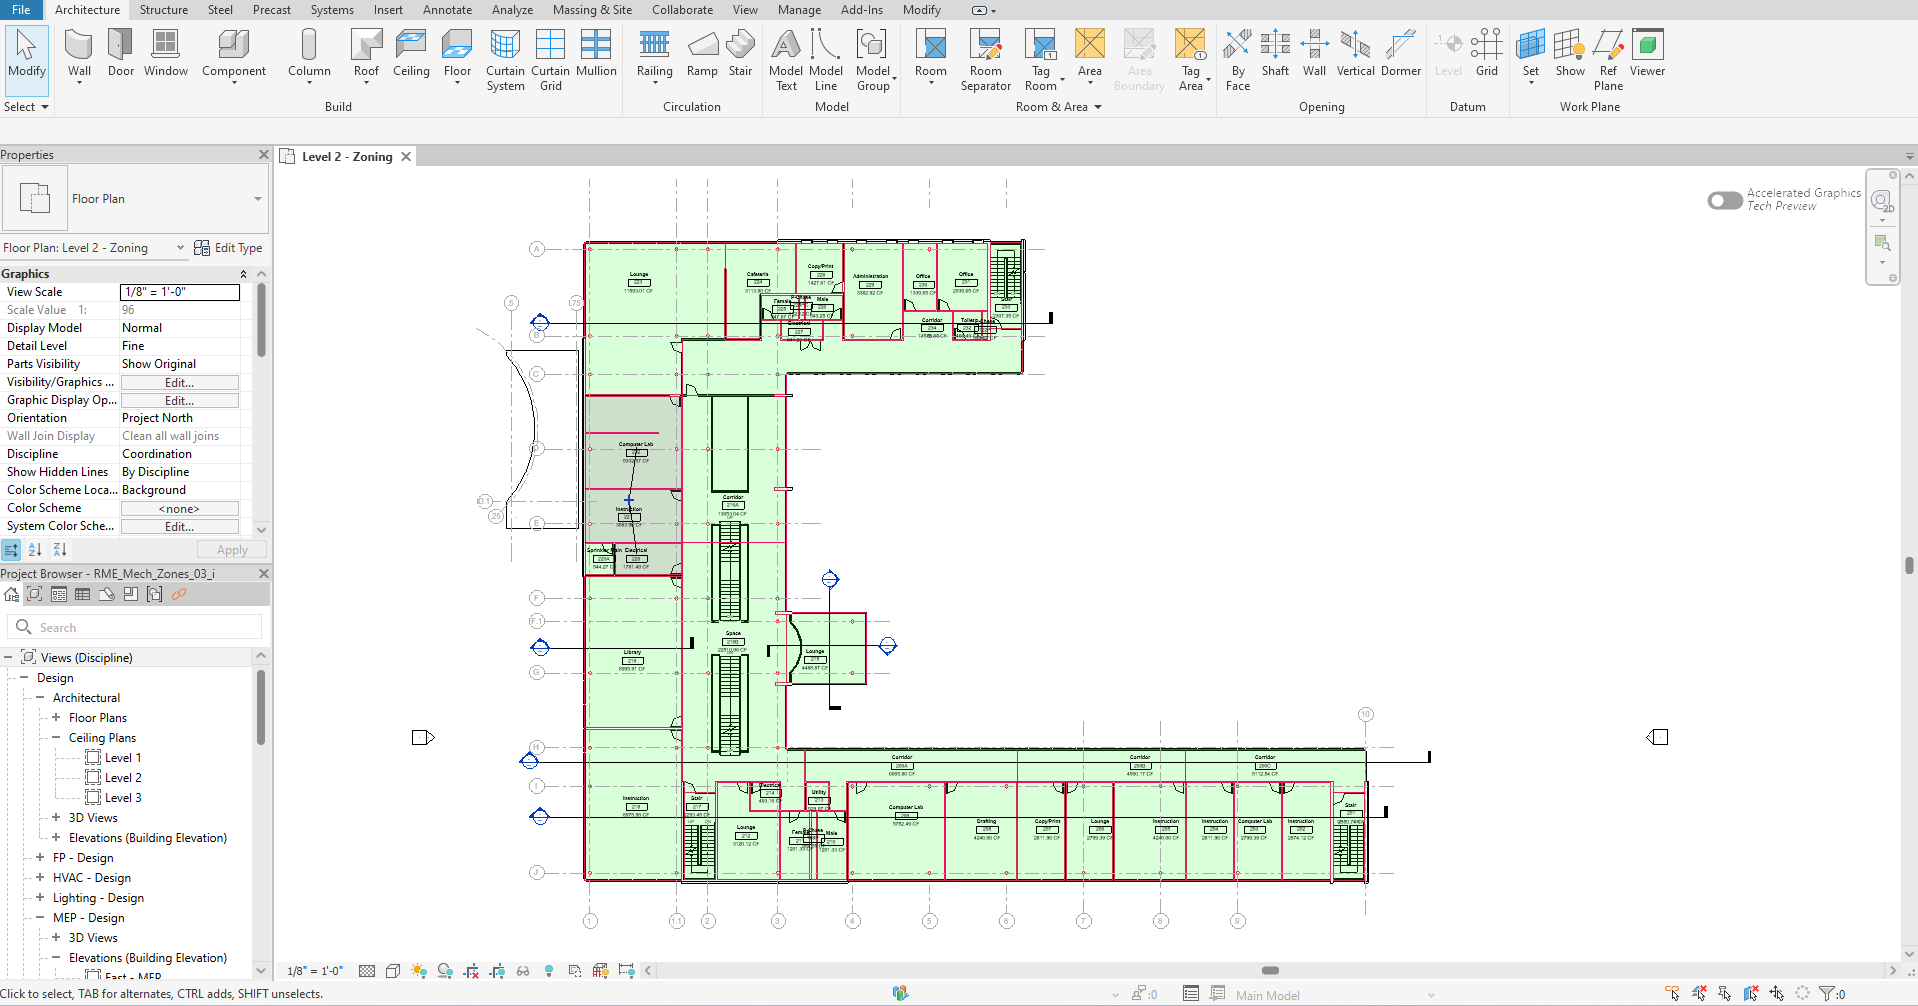
Task: Toggle Reveal Hidden Elements lightbulb
Action: (x=549, y=971)
